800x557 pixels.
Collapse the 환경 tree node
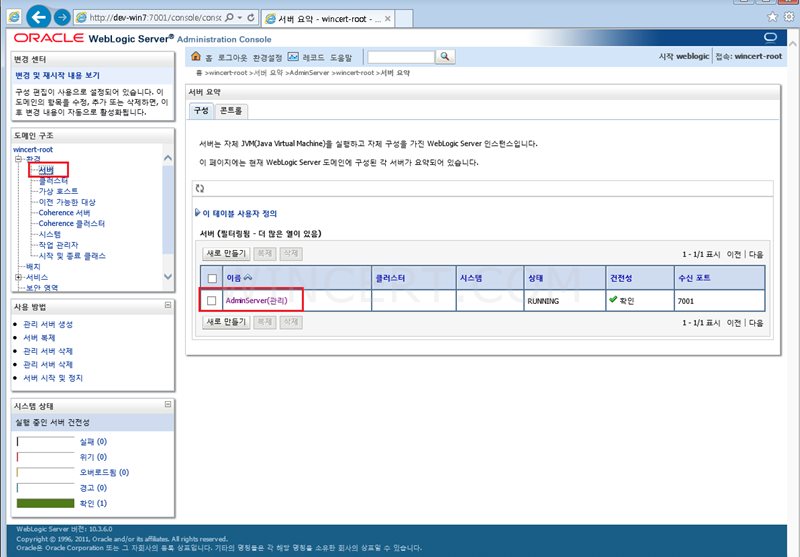point(18,159)
